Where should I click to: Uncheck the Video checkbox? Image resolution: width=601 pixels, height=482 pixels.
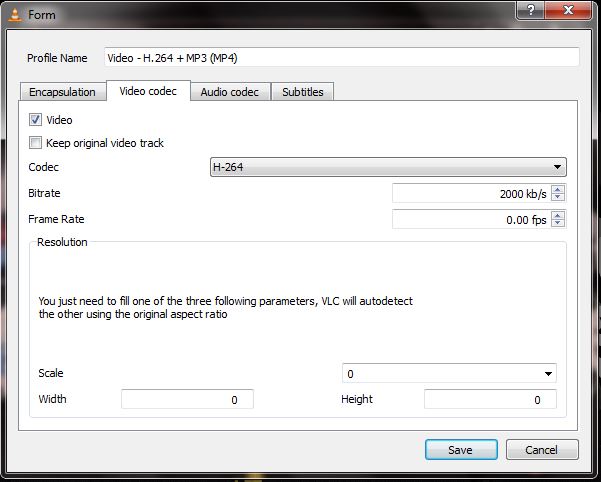[35, 120]
